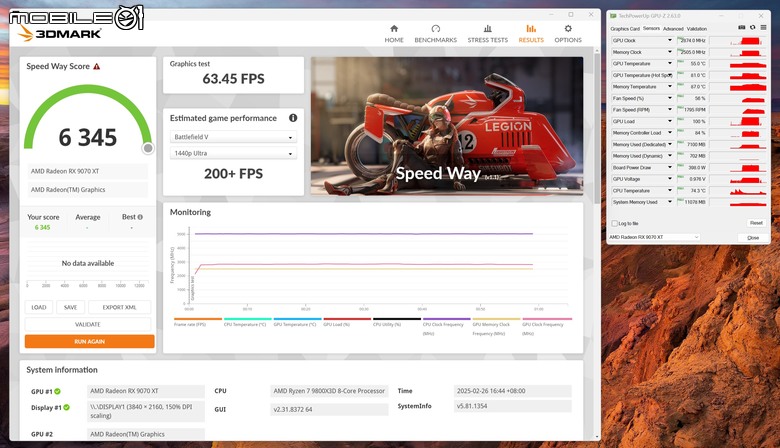
Task: Expand GPU Temperature (Hot Spot) sensor dropdown
Action: (670, 75)
